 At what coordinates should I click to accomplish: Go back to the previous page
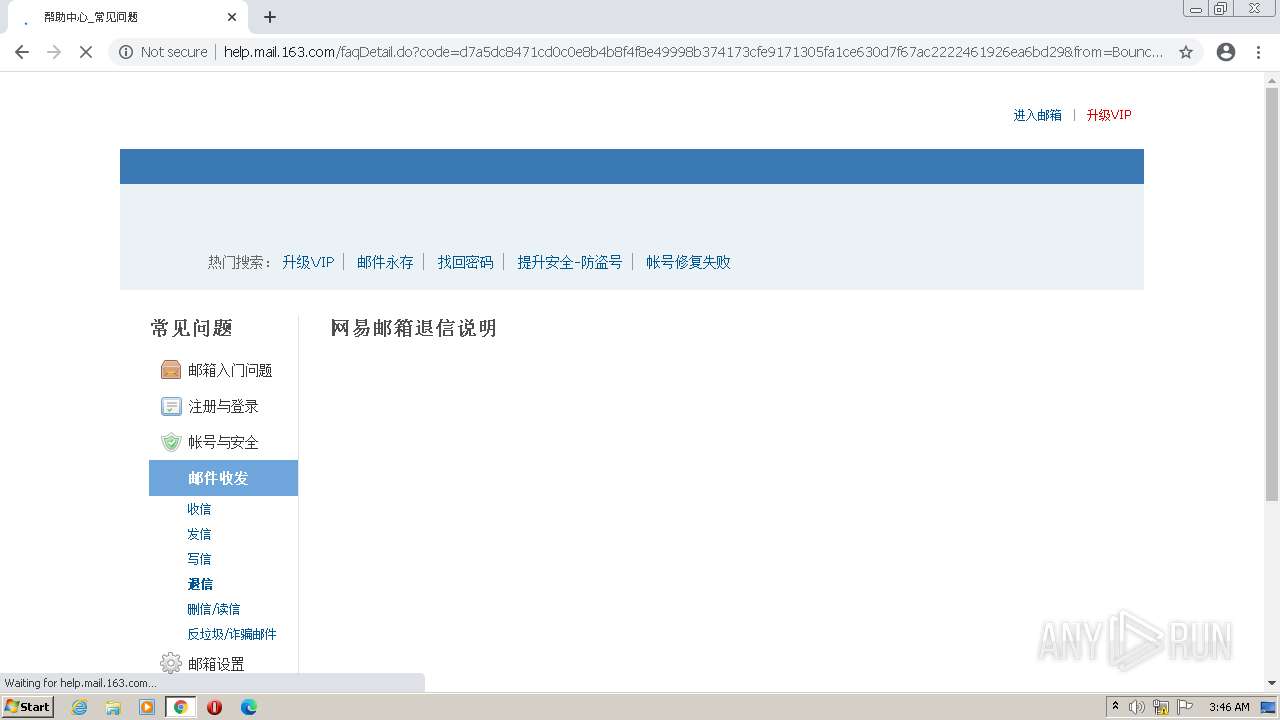(x=22, y=52)
